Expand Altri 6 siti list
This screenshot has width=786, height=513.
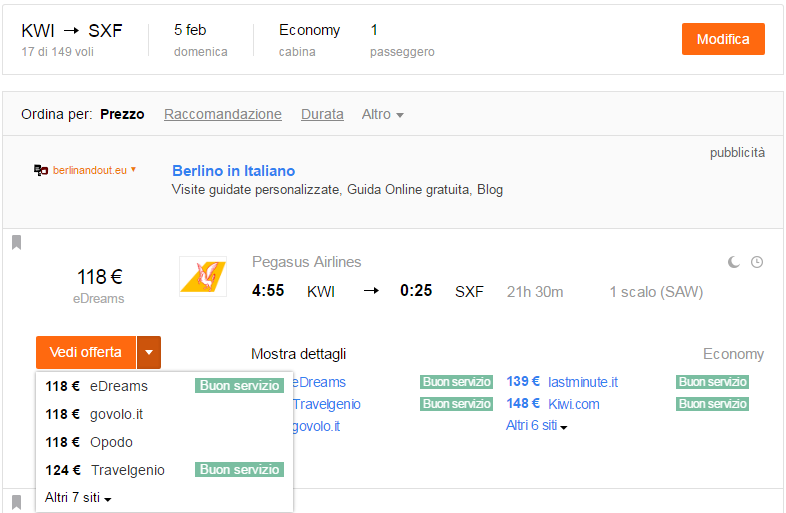click(536, 426)
